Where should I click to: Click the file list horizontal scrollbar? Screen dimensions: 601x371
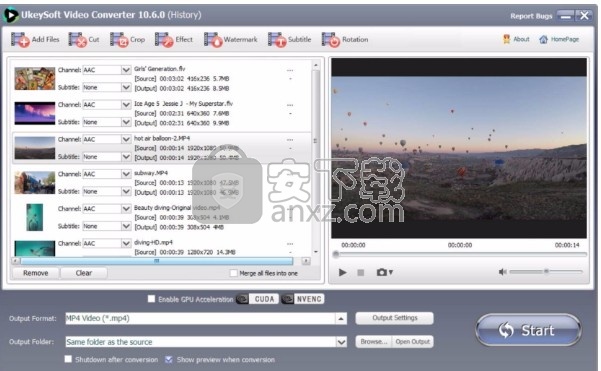coord(156,261)
